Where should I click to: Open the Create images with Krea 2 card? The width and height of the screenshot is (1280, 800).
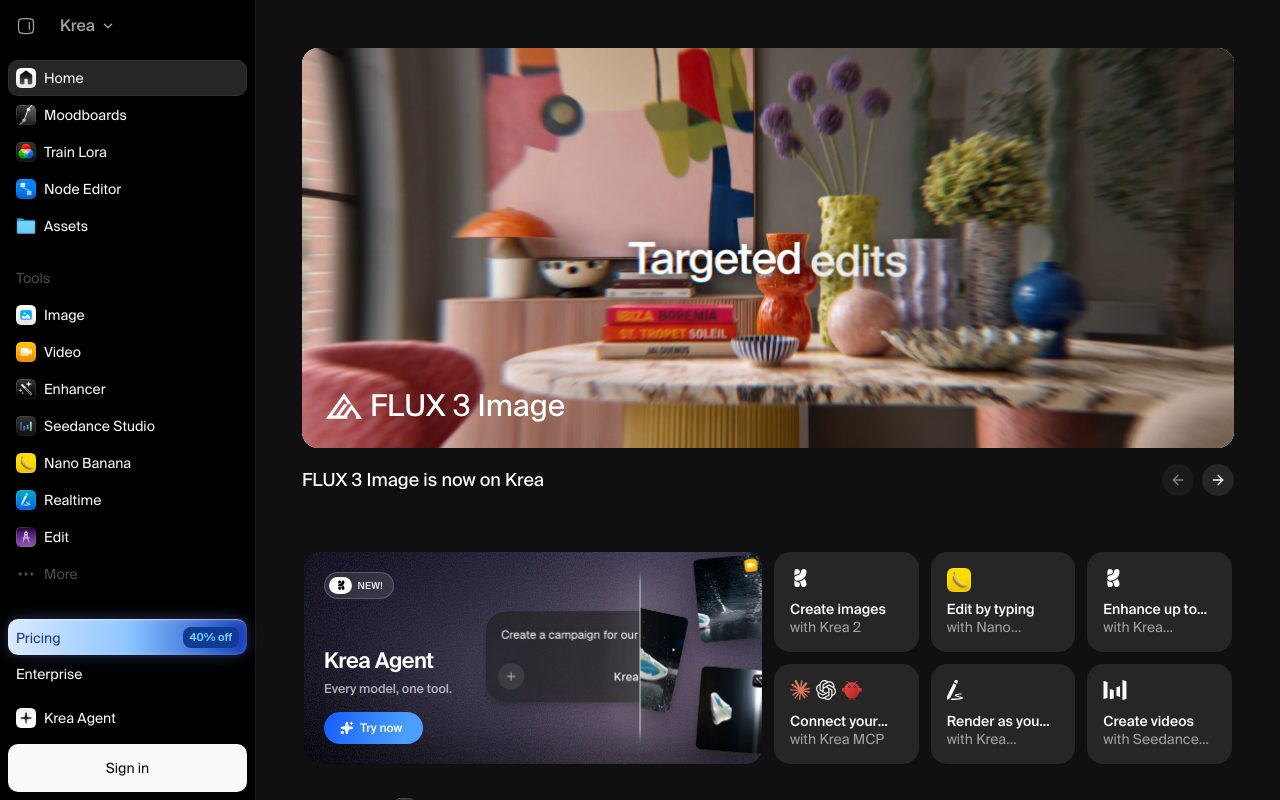[x=846, y=602]
